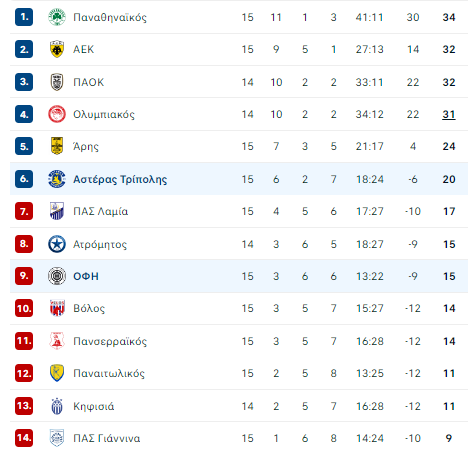Click the blue position badge number 1
This screenshot has width=468, height=453.
(24, 17)
